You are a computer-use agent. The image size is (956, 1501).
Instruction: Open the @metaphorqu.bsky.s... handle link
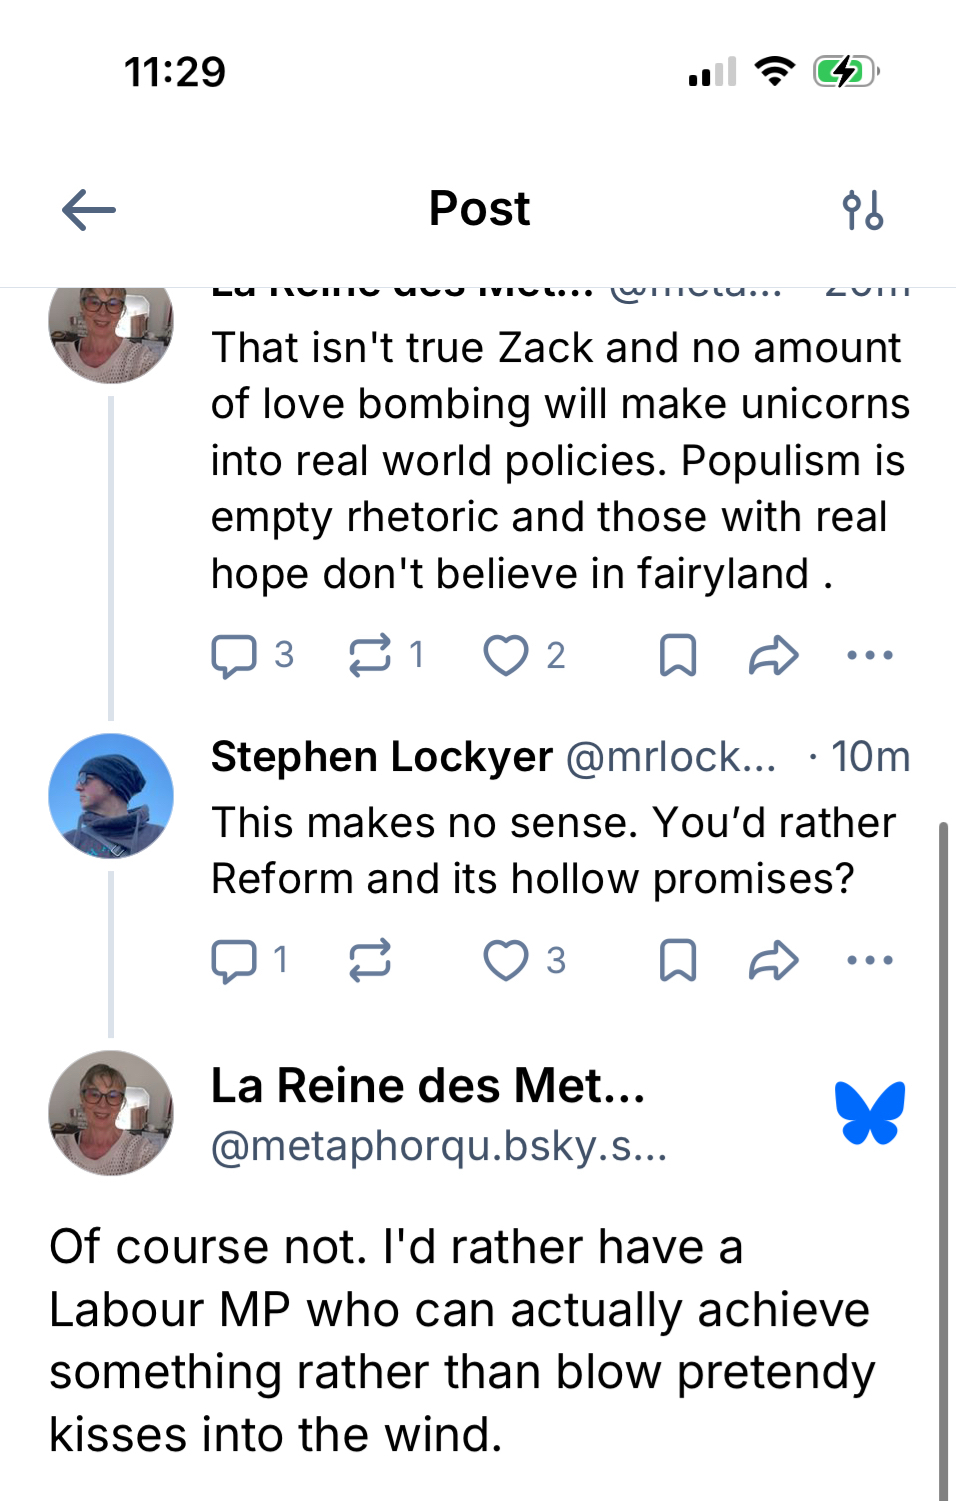(439, 1146)
